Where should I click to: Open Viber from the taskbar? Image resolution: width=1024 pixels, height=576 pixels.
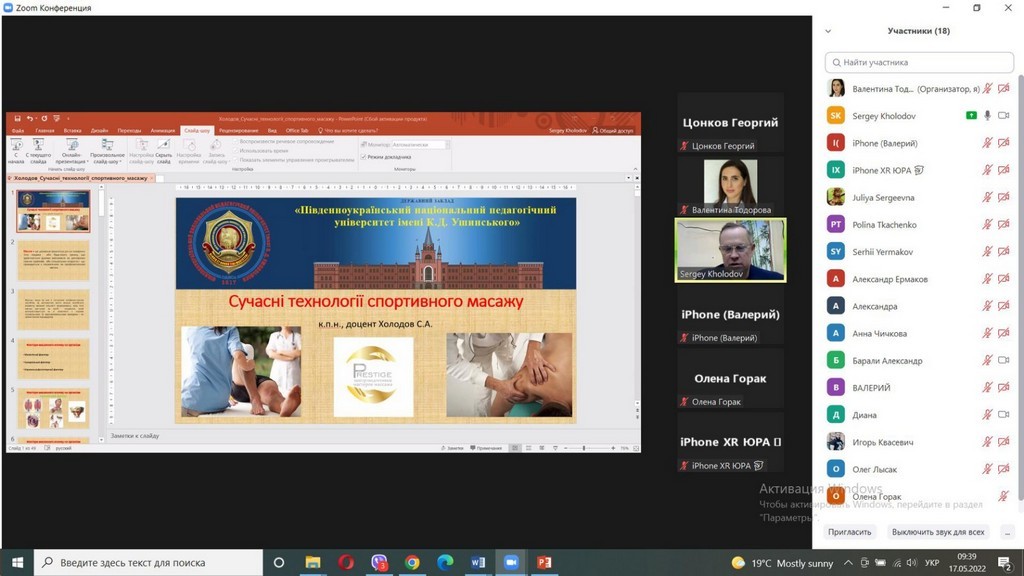[x=379, y=562]
